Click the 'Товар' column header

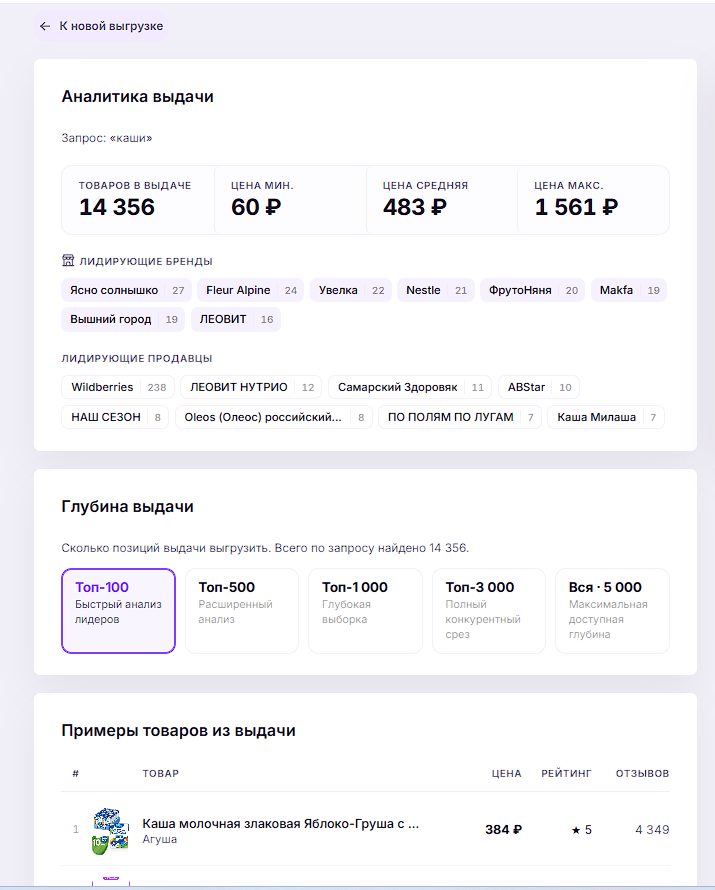pos(161,773)
